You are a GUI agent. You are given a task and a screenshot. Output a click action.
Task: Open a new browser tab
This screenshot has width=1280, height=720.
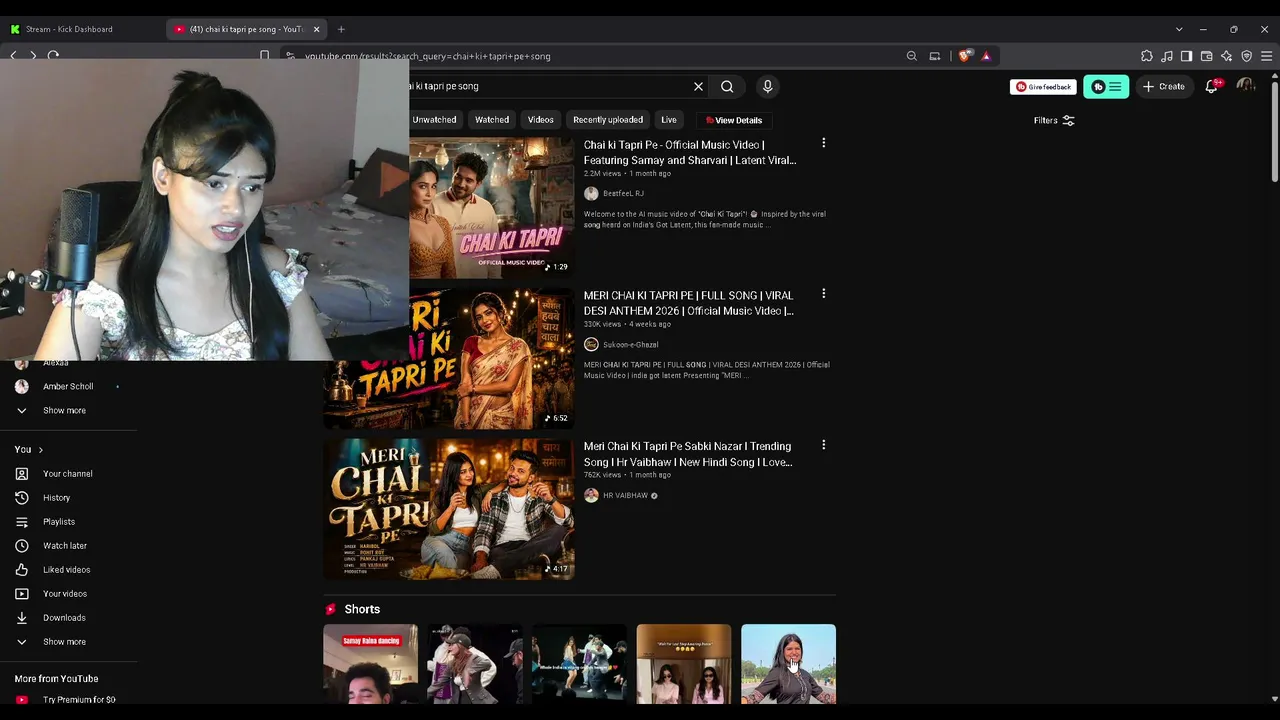click(341, 29)
